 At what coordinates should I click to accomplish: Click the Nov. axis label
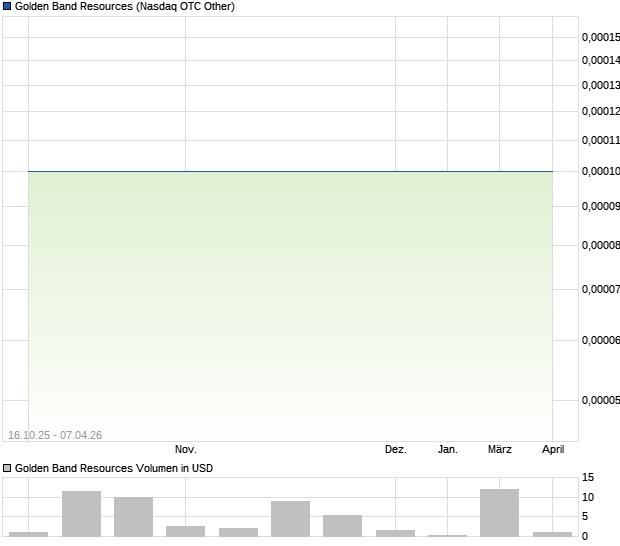pos(185,449)
